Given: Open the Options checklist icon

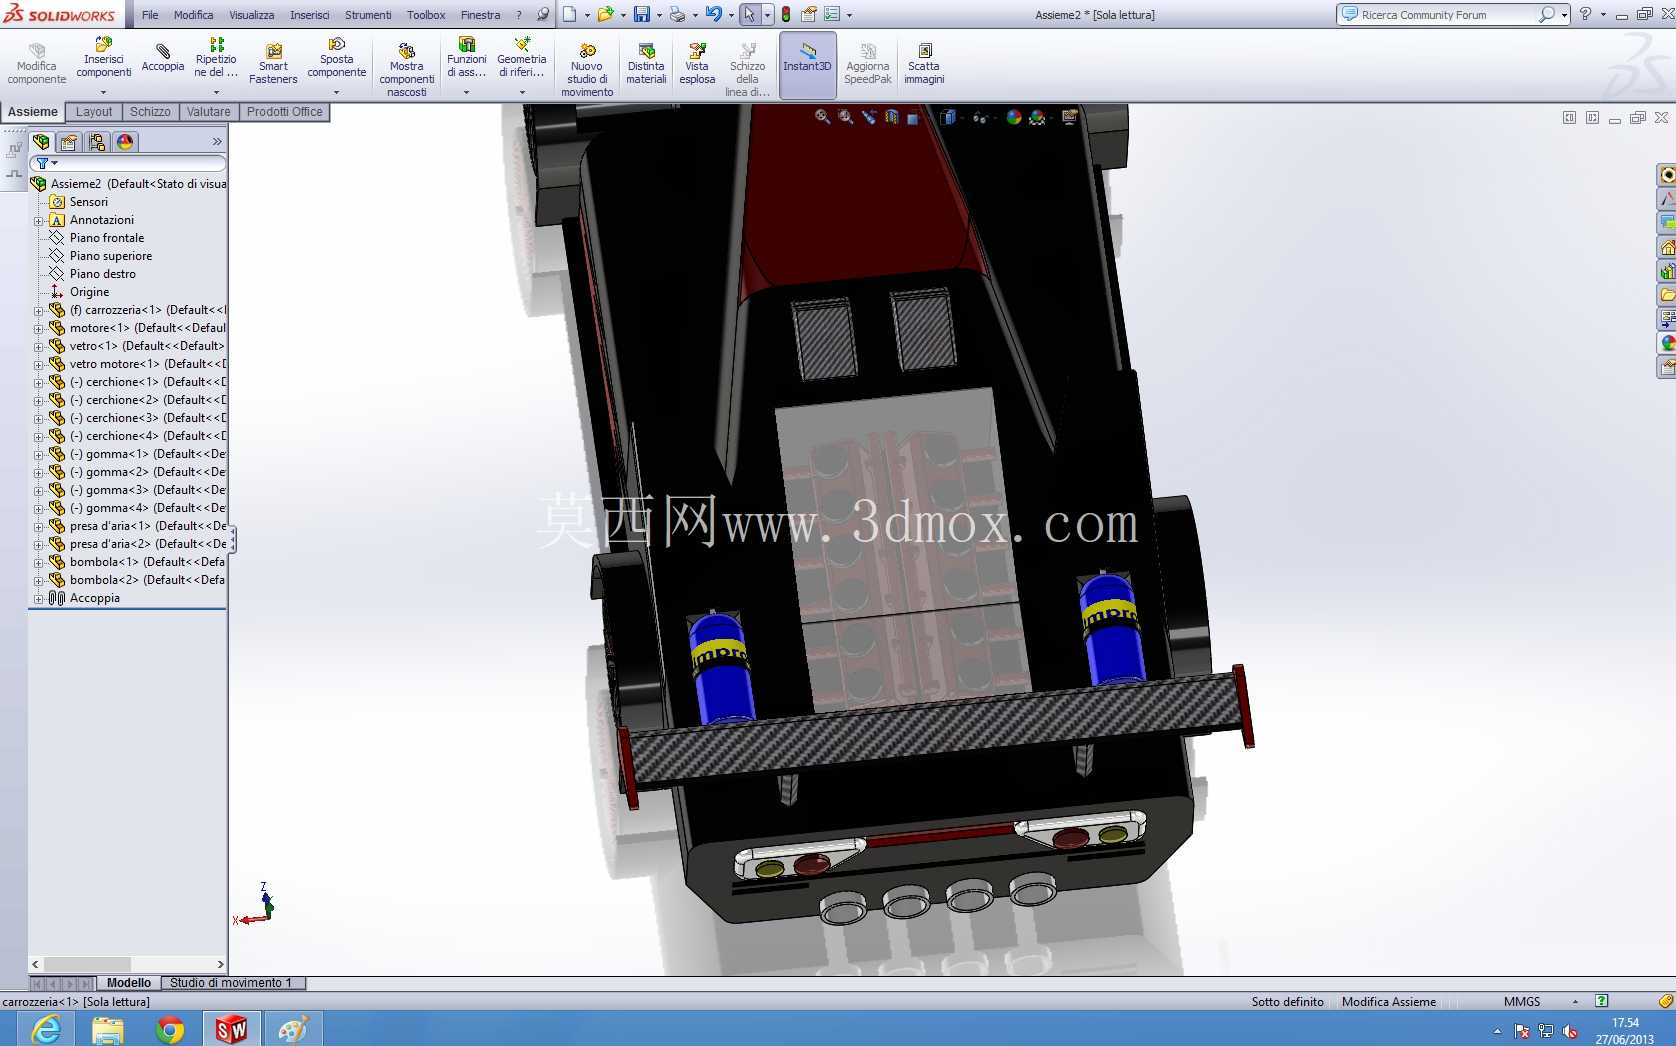Looking at the screenshot, I should (832, 14).
